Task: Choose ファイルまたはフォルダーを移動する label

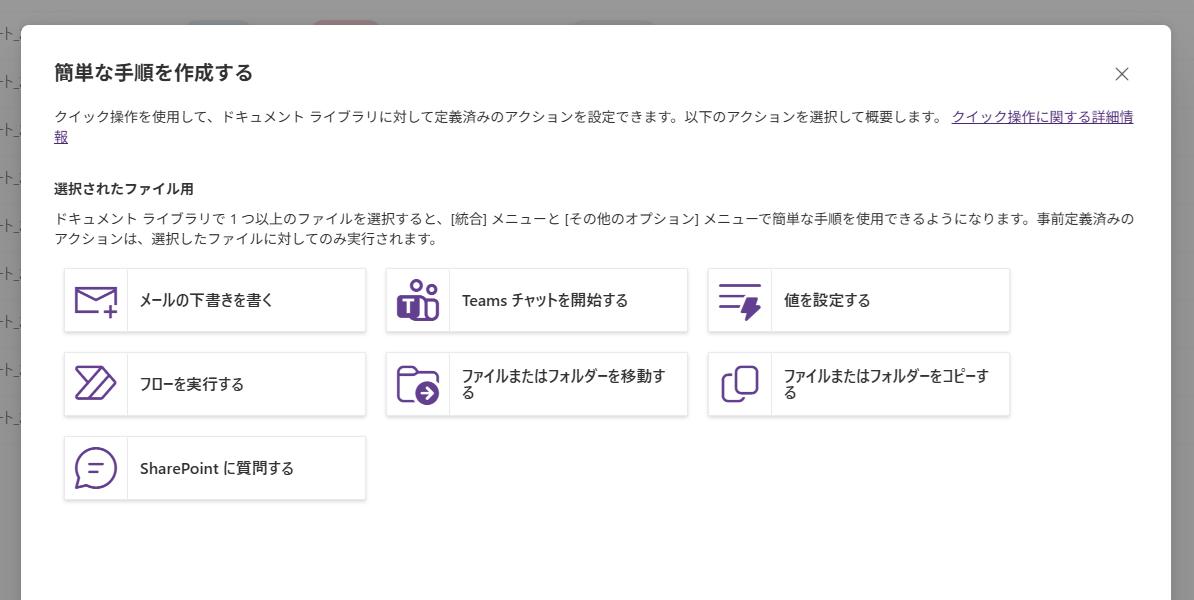Action: tap(563, 384)
